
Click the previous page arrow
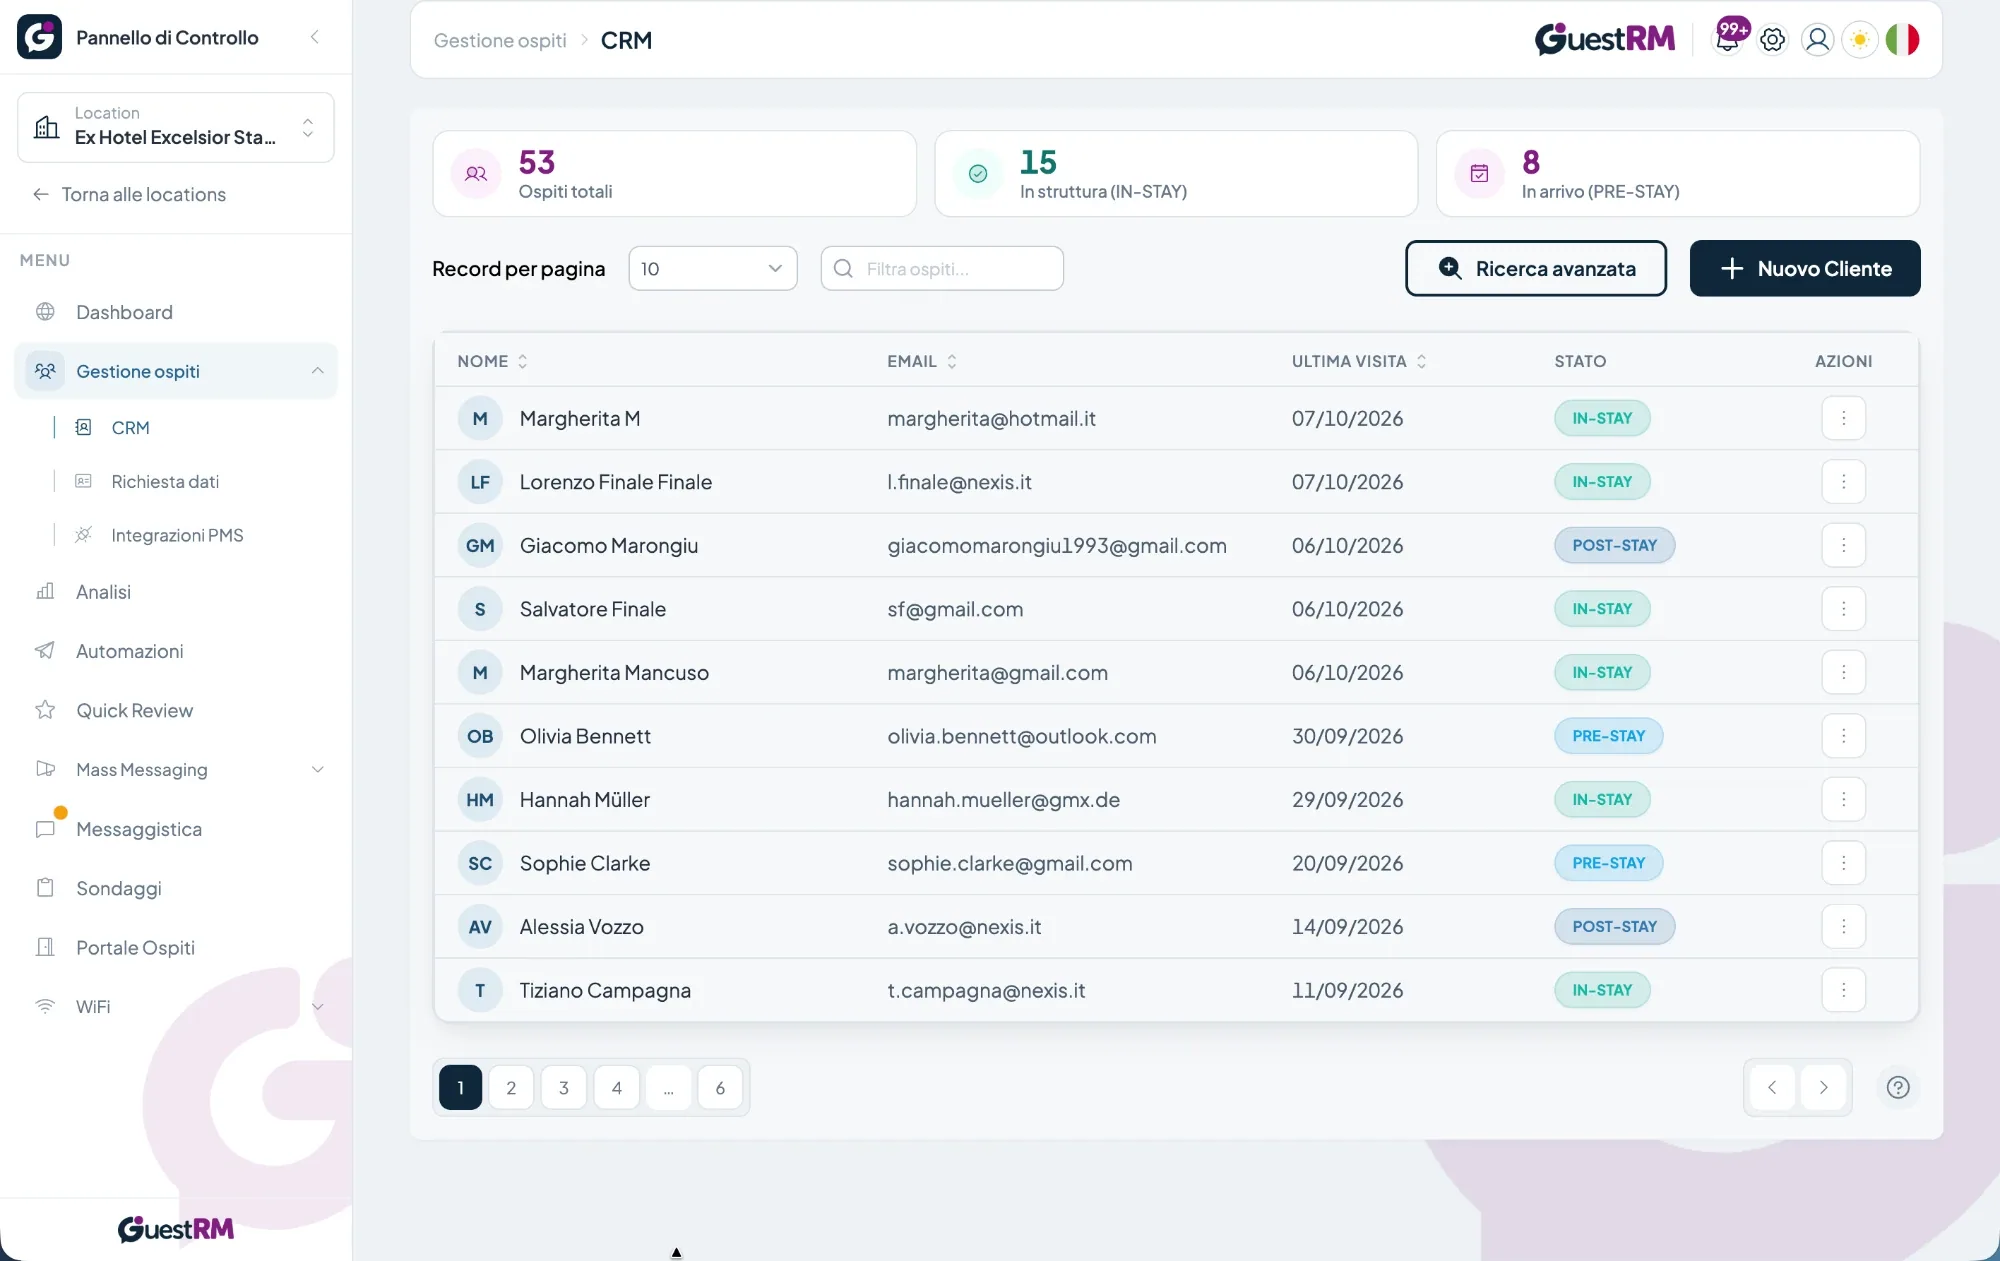click(1772, 1088)
